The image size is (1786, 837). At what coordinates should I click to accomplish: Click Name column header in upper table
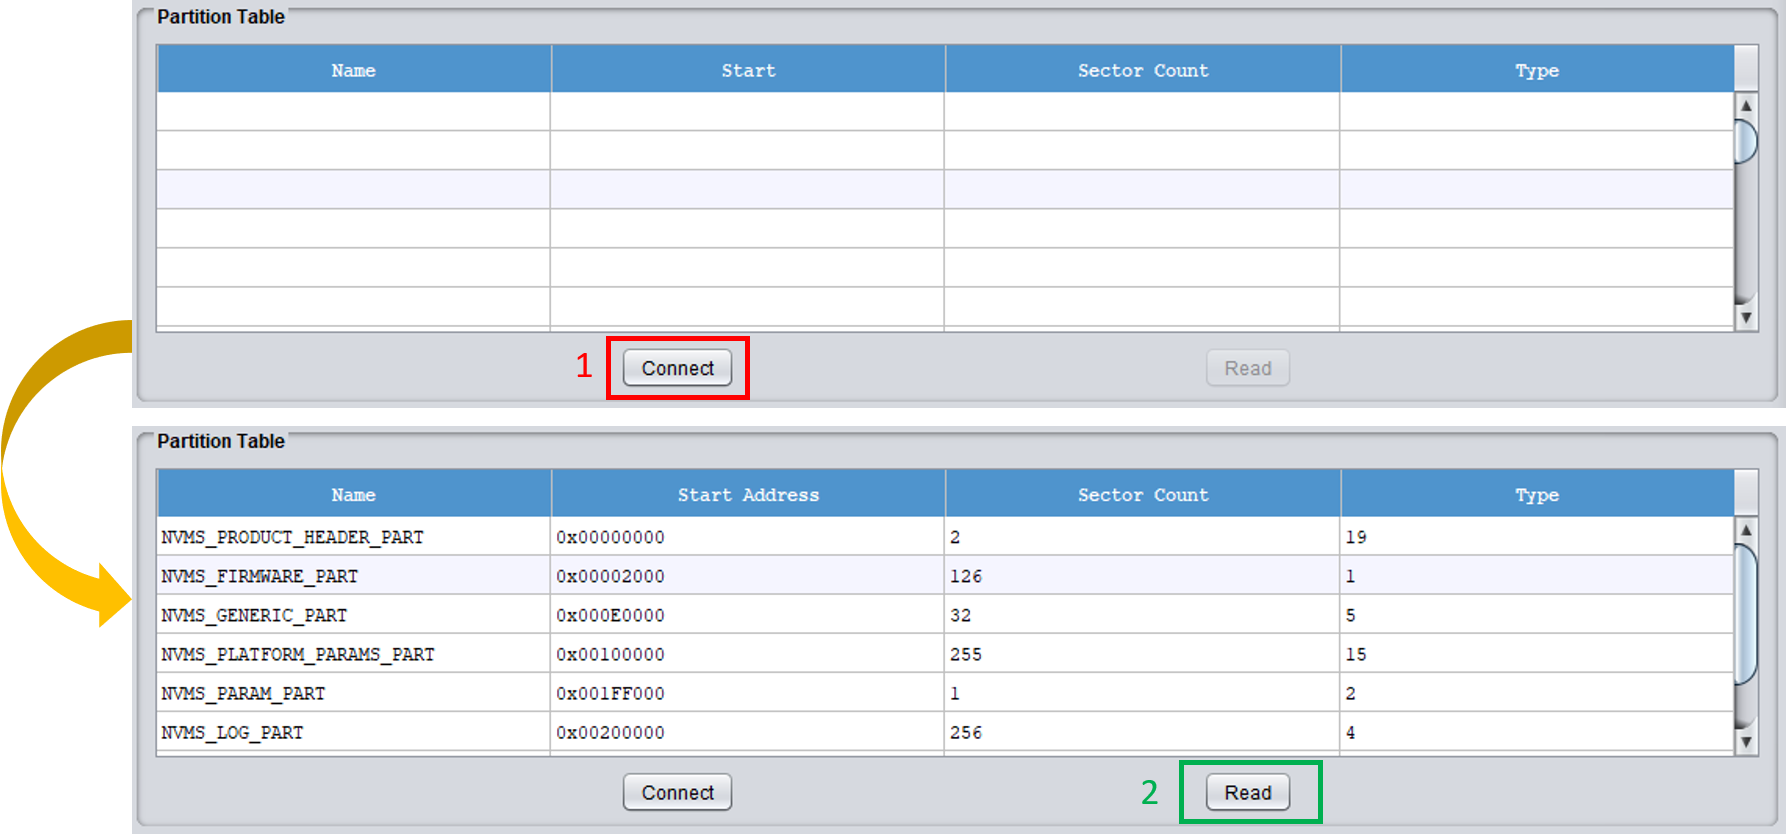pyautogui.click(x=353, y=70)
